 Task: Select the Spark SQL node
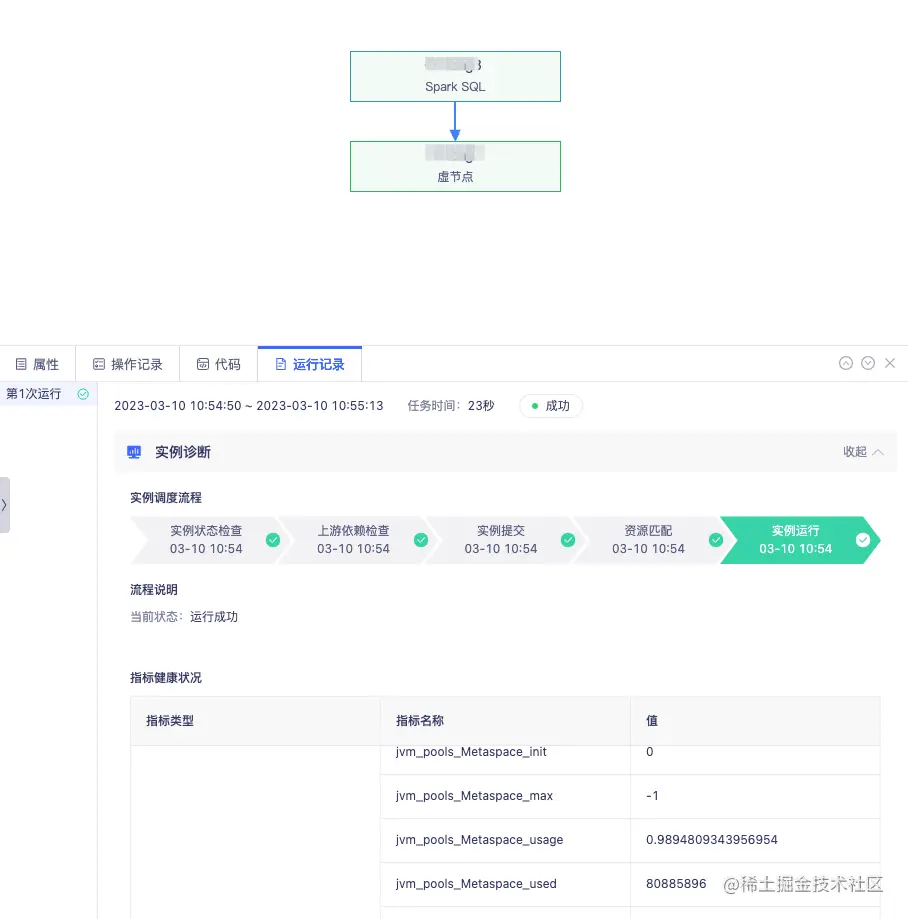455,76
